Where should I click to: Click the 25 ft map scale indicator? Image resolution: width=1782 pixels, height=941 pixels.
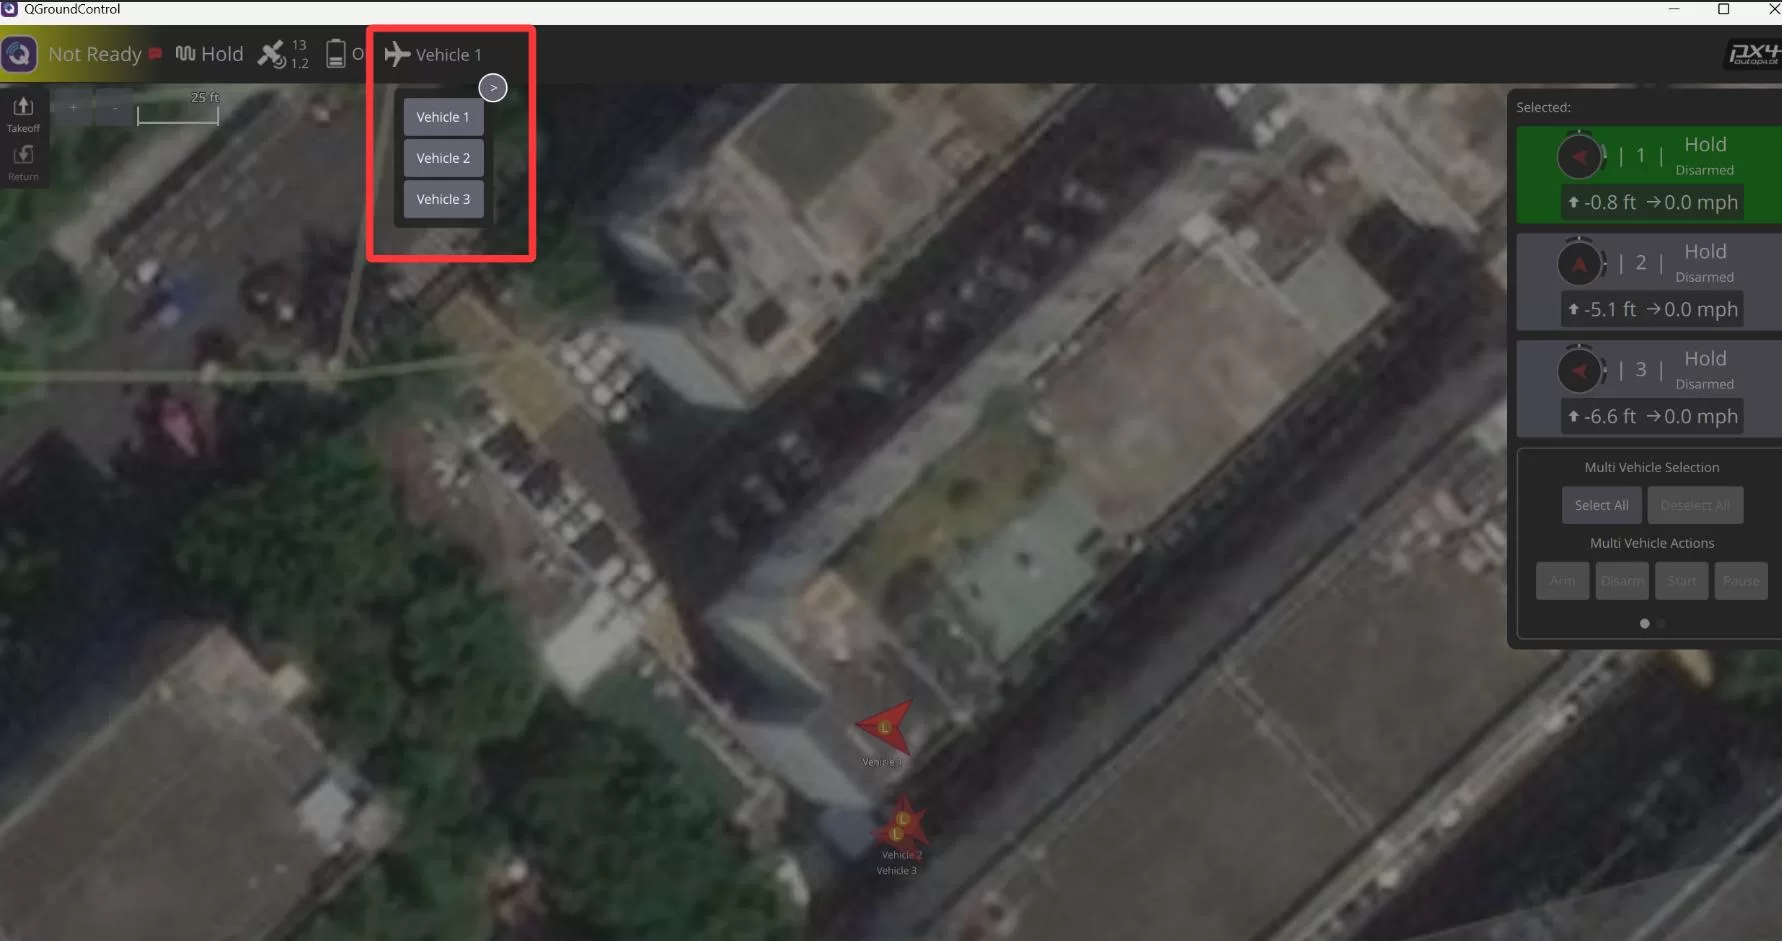pos(178,108)
